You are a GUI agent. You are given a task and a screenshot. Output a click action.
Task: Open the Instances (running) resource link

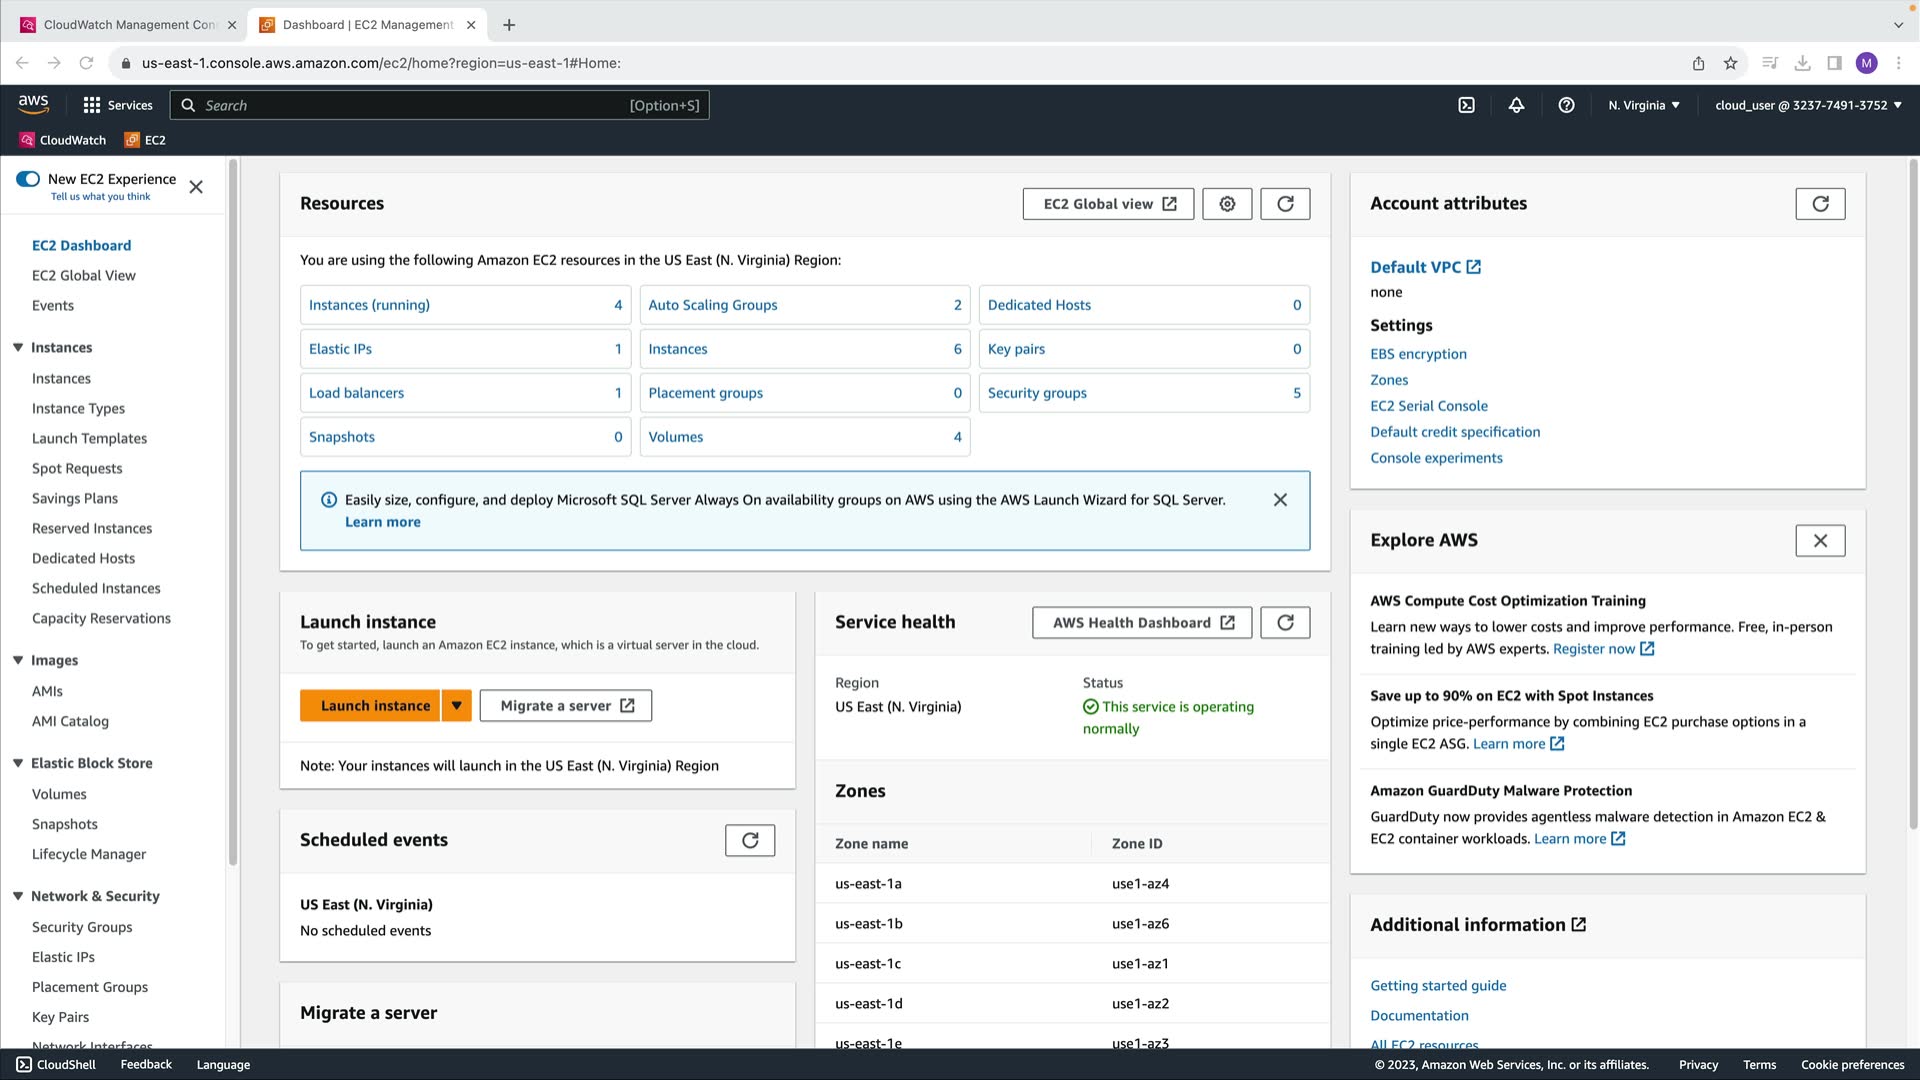(369, 305)
